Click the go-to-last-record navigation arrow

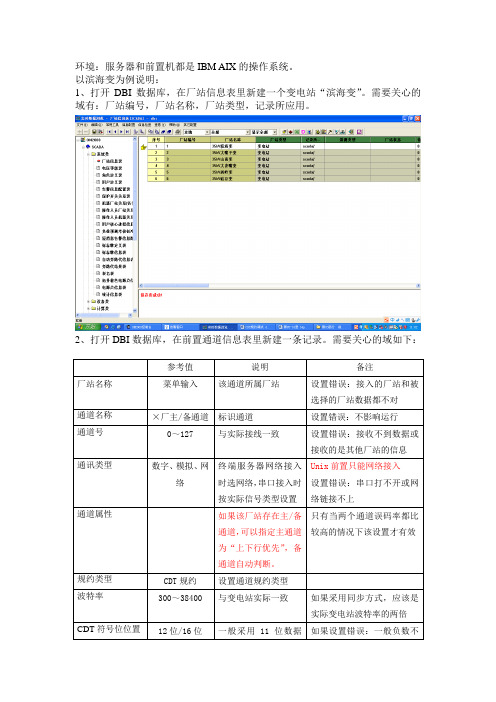click(128, 132)
